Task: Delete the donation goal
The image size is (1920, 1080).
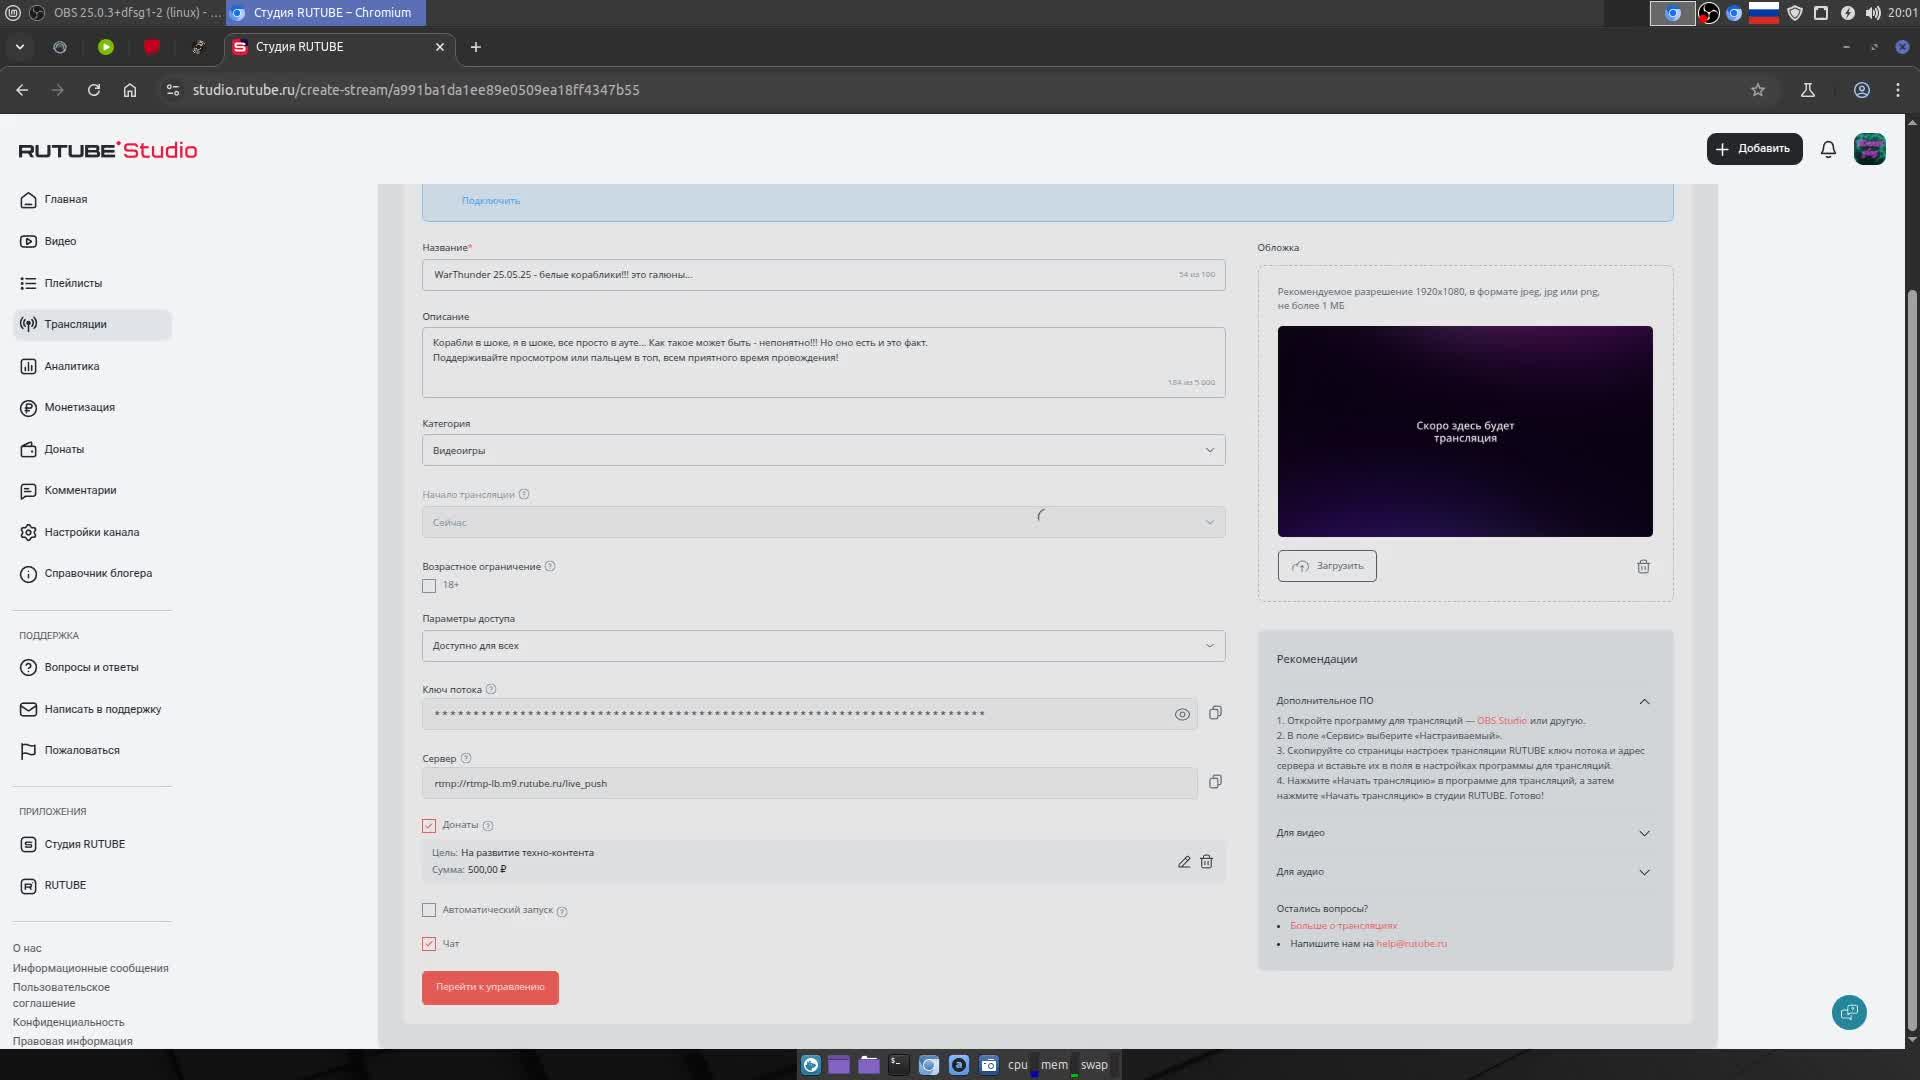Action: coord(1206,862)
